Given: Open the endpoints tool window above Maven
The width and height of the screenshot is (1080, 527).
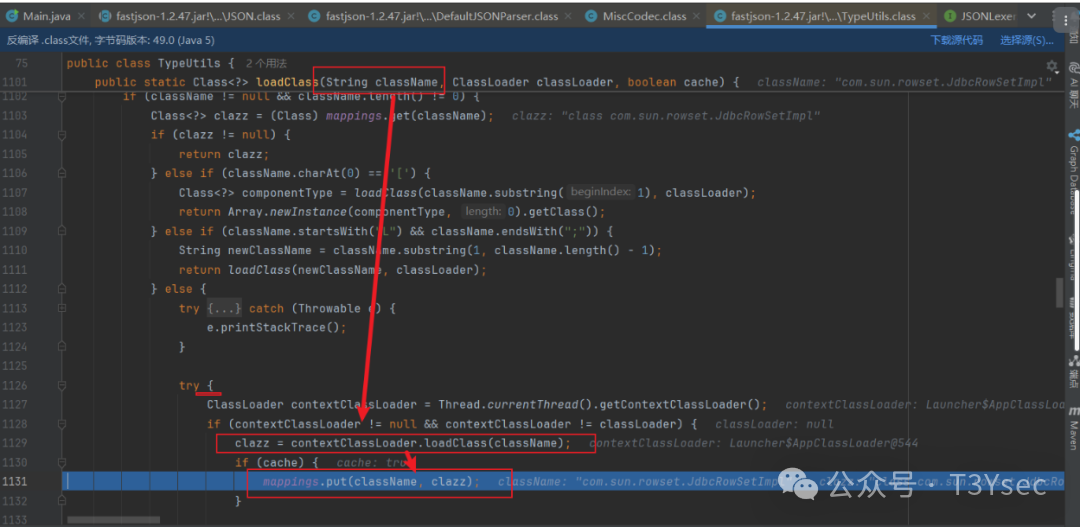Looking at the screenshot, I should (x=1072, y=370).
